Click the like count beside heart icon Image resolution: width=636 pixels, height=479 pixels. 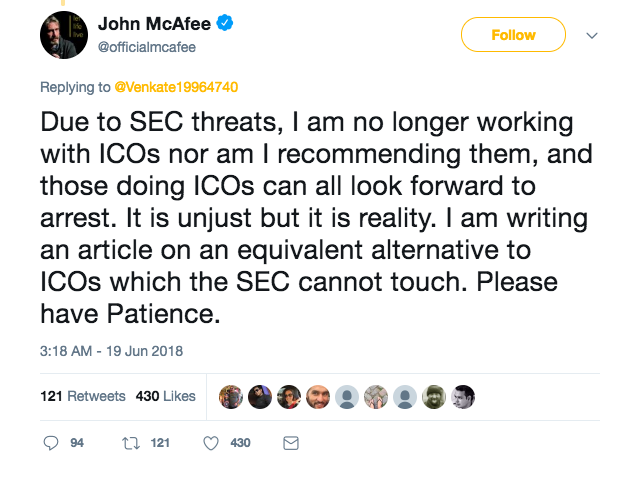[x=240, y=442]
